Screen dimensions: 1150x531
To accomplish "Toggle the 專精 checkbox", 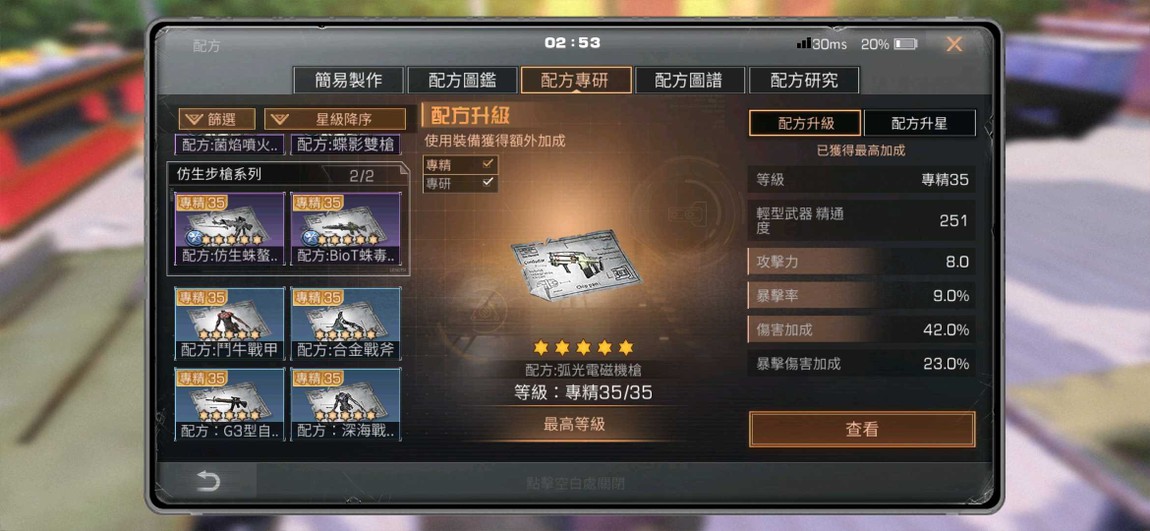I will [461, 164].
